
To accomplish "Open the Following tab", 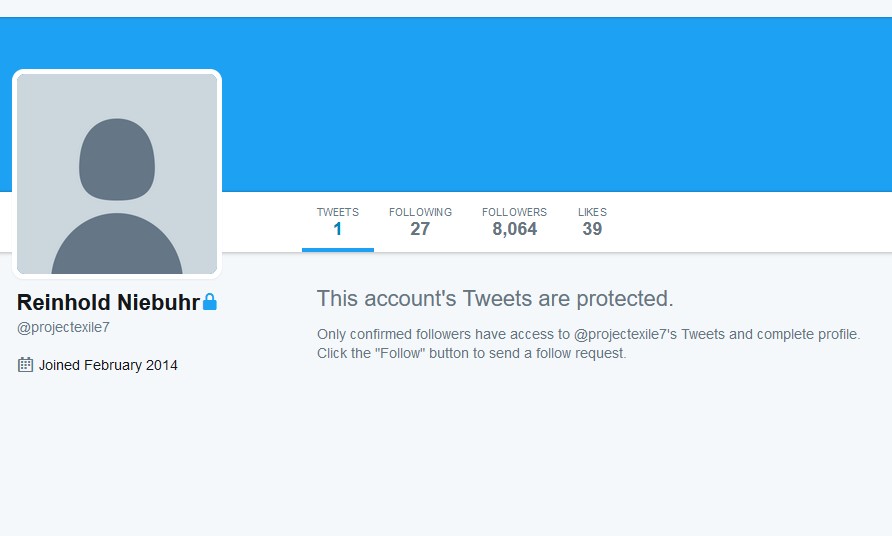I will tap(420, 222).
